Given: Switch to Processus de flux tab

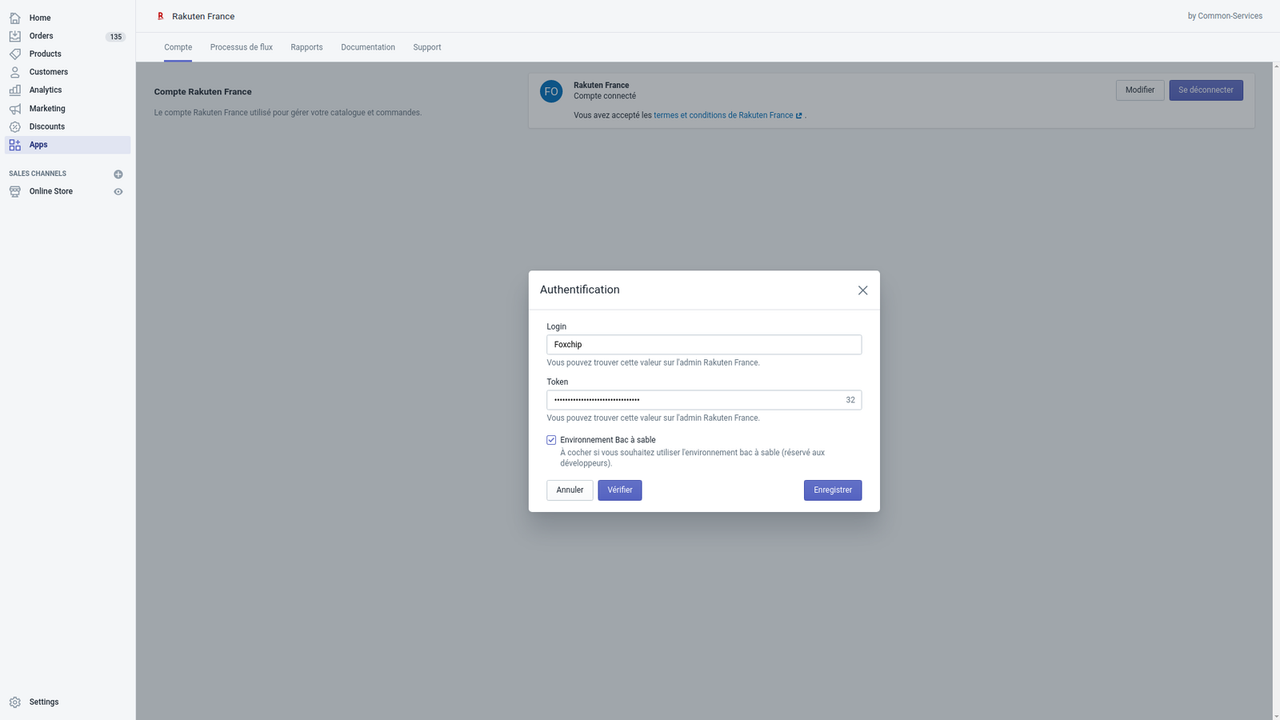Looking at the screenshot, I should 241,47.
